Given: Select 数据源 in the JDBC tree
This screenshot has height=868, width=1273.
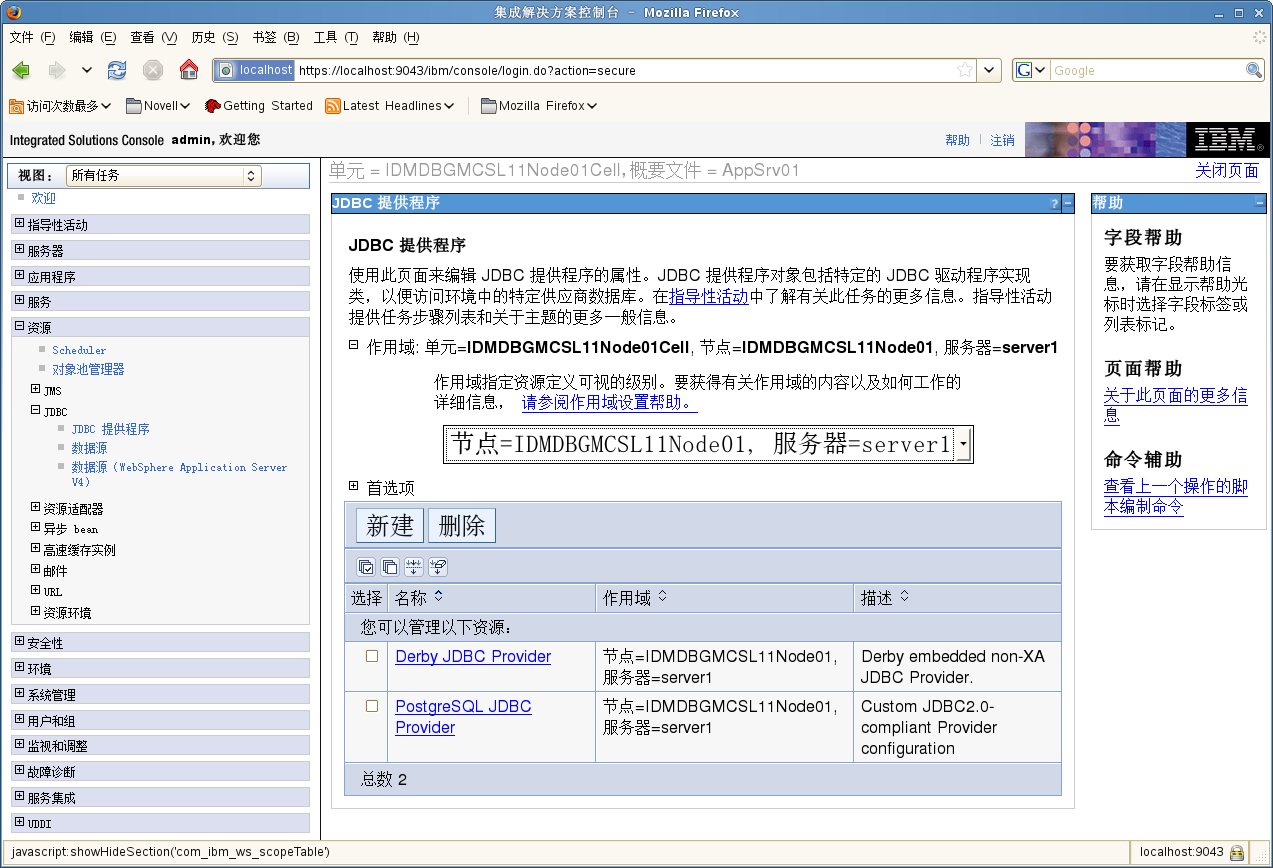Looking at the screenshot, I should (x=89, y=448).
